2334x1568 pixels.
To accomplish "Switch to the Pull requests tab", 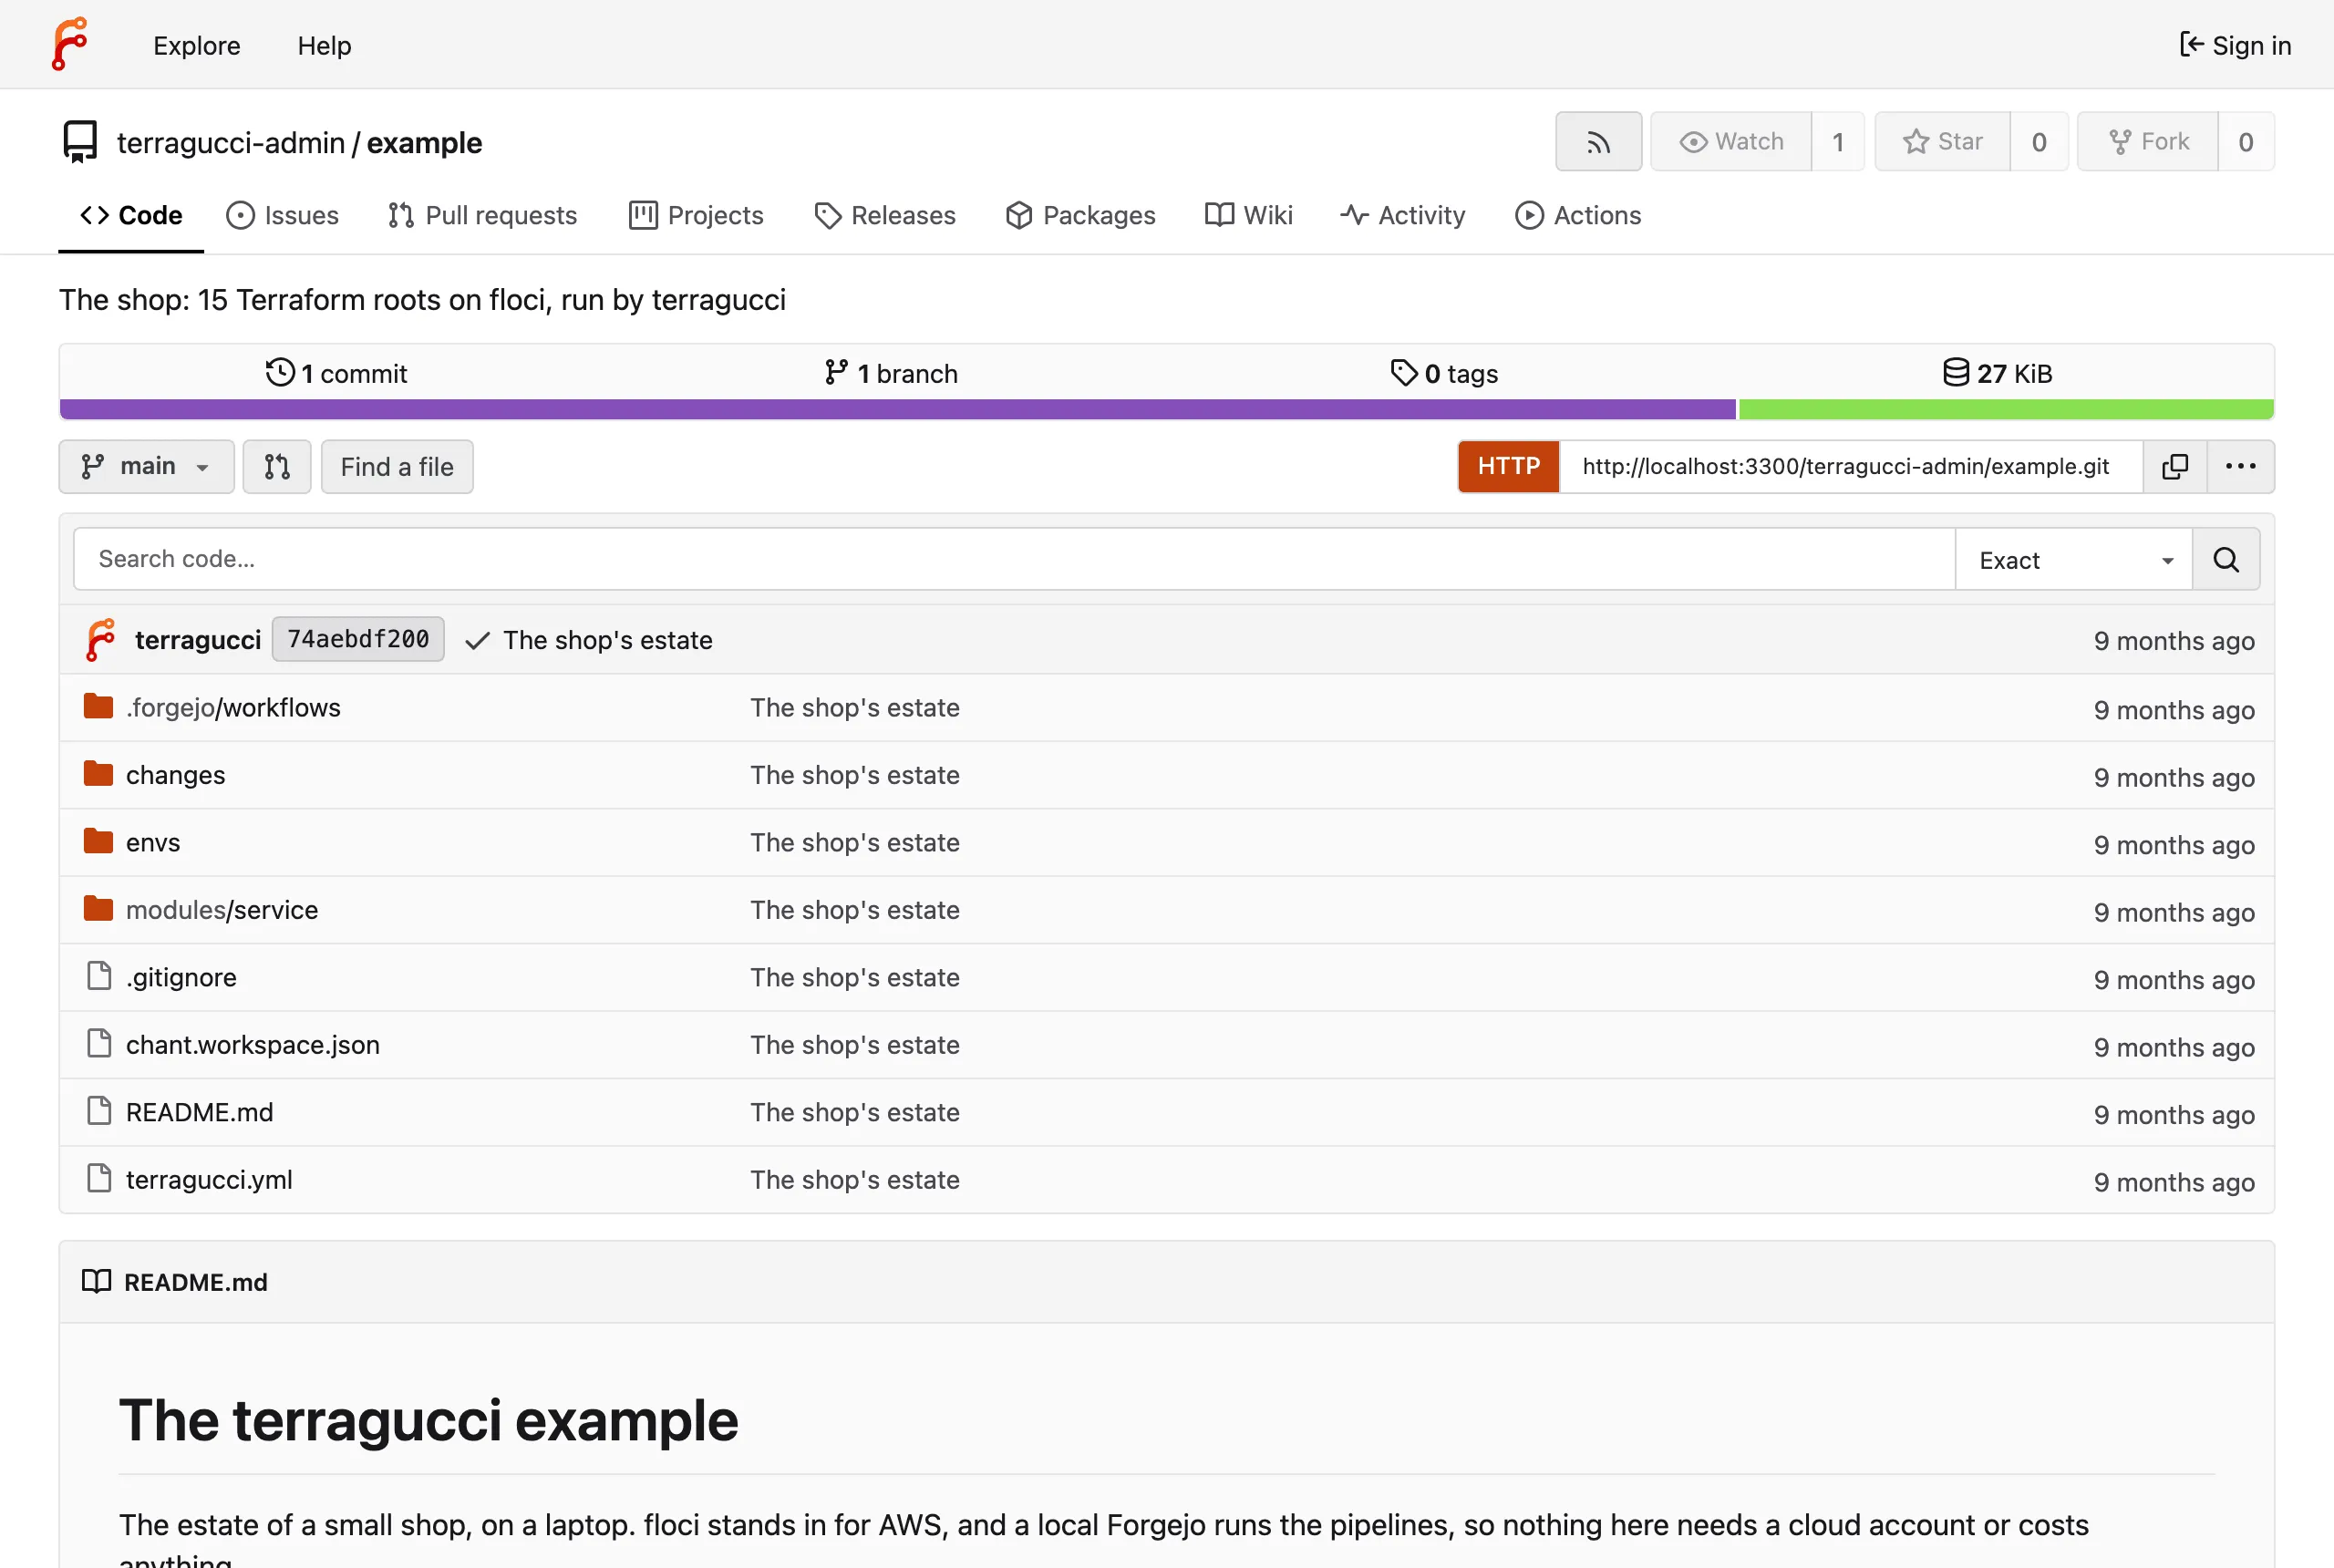I will [x=482, y=215].
